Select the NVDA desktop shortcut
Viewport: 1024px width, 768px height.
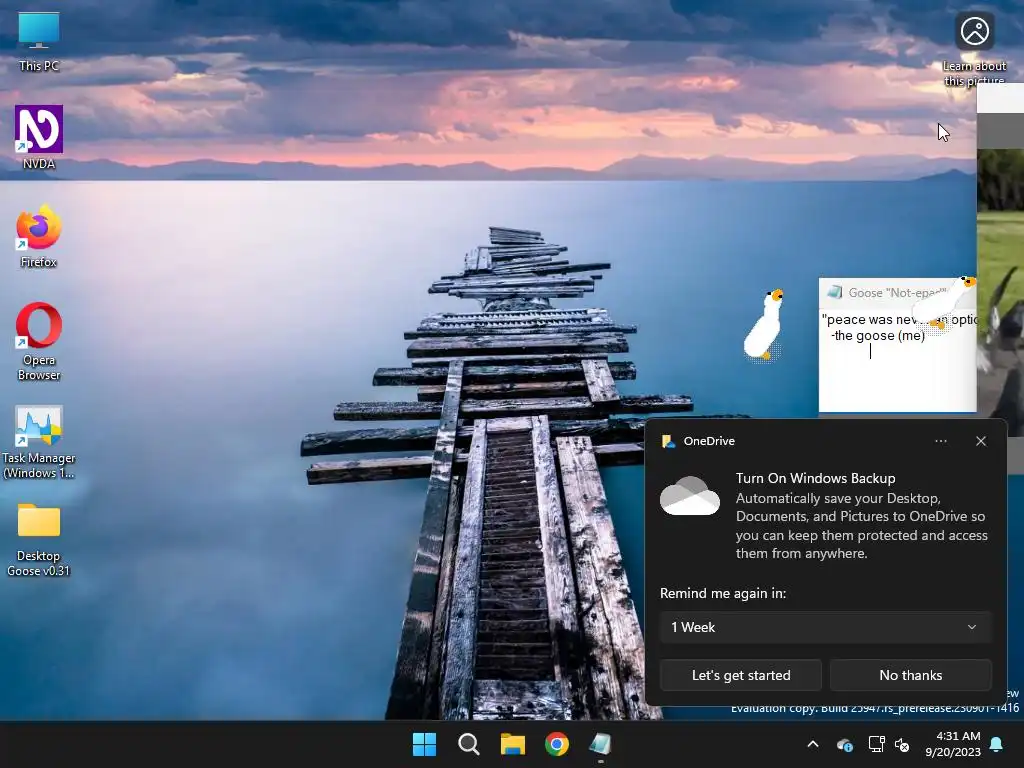coord(39,137)
